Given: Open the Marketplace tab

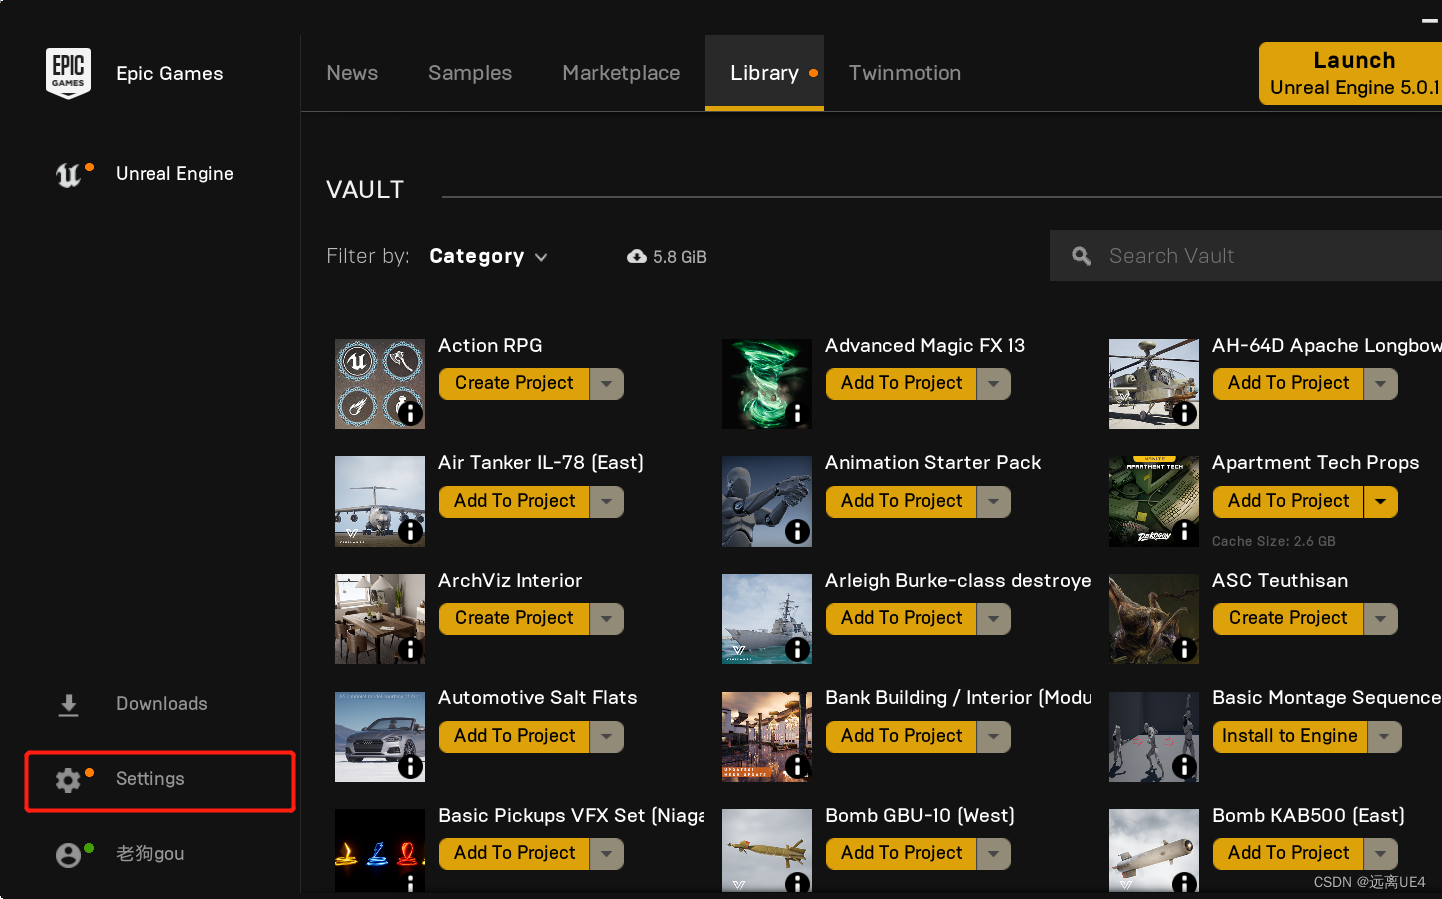Looking at the screenshot, I should [621, 73].
